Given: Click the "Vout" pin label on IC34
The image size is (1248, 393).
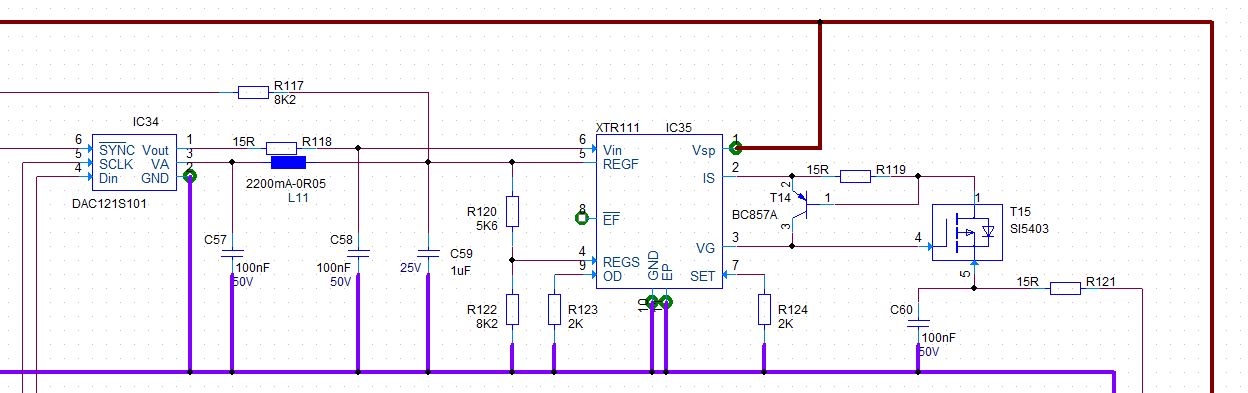Looking at the screenshot, I should pyautogui.click(x=156, y=150).
